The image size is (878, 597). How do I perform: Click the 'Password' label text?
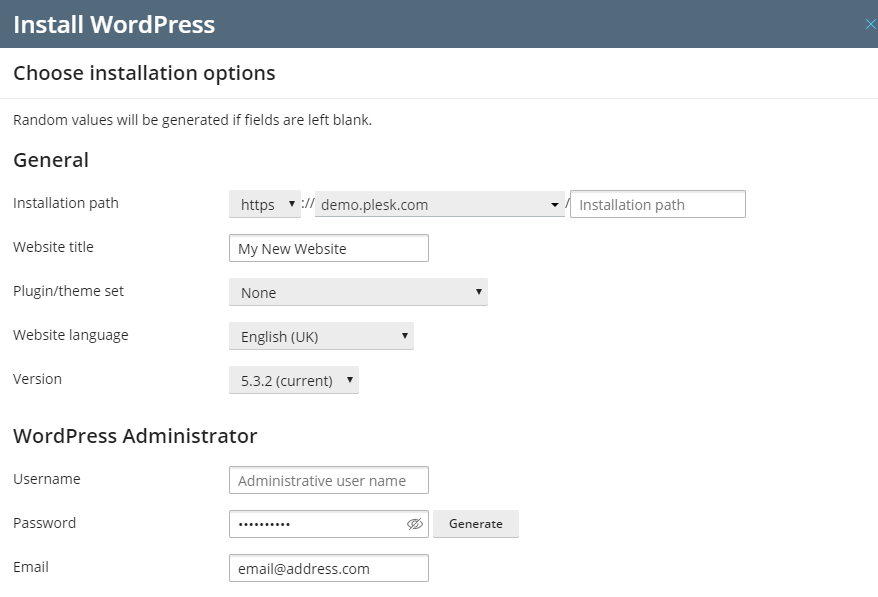pyautogui.click(x=44, y=523)
